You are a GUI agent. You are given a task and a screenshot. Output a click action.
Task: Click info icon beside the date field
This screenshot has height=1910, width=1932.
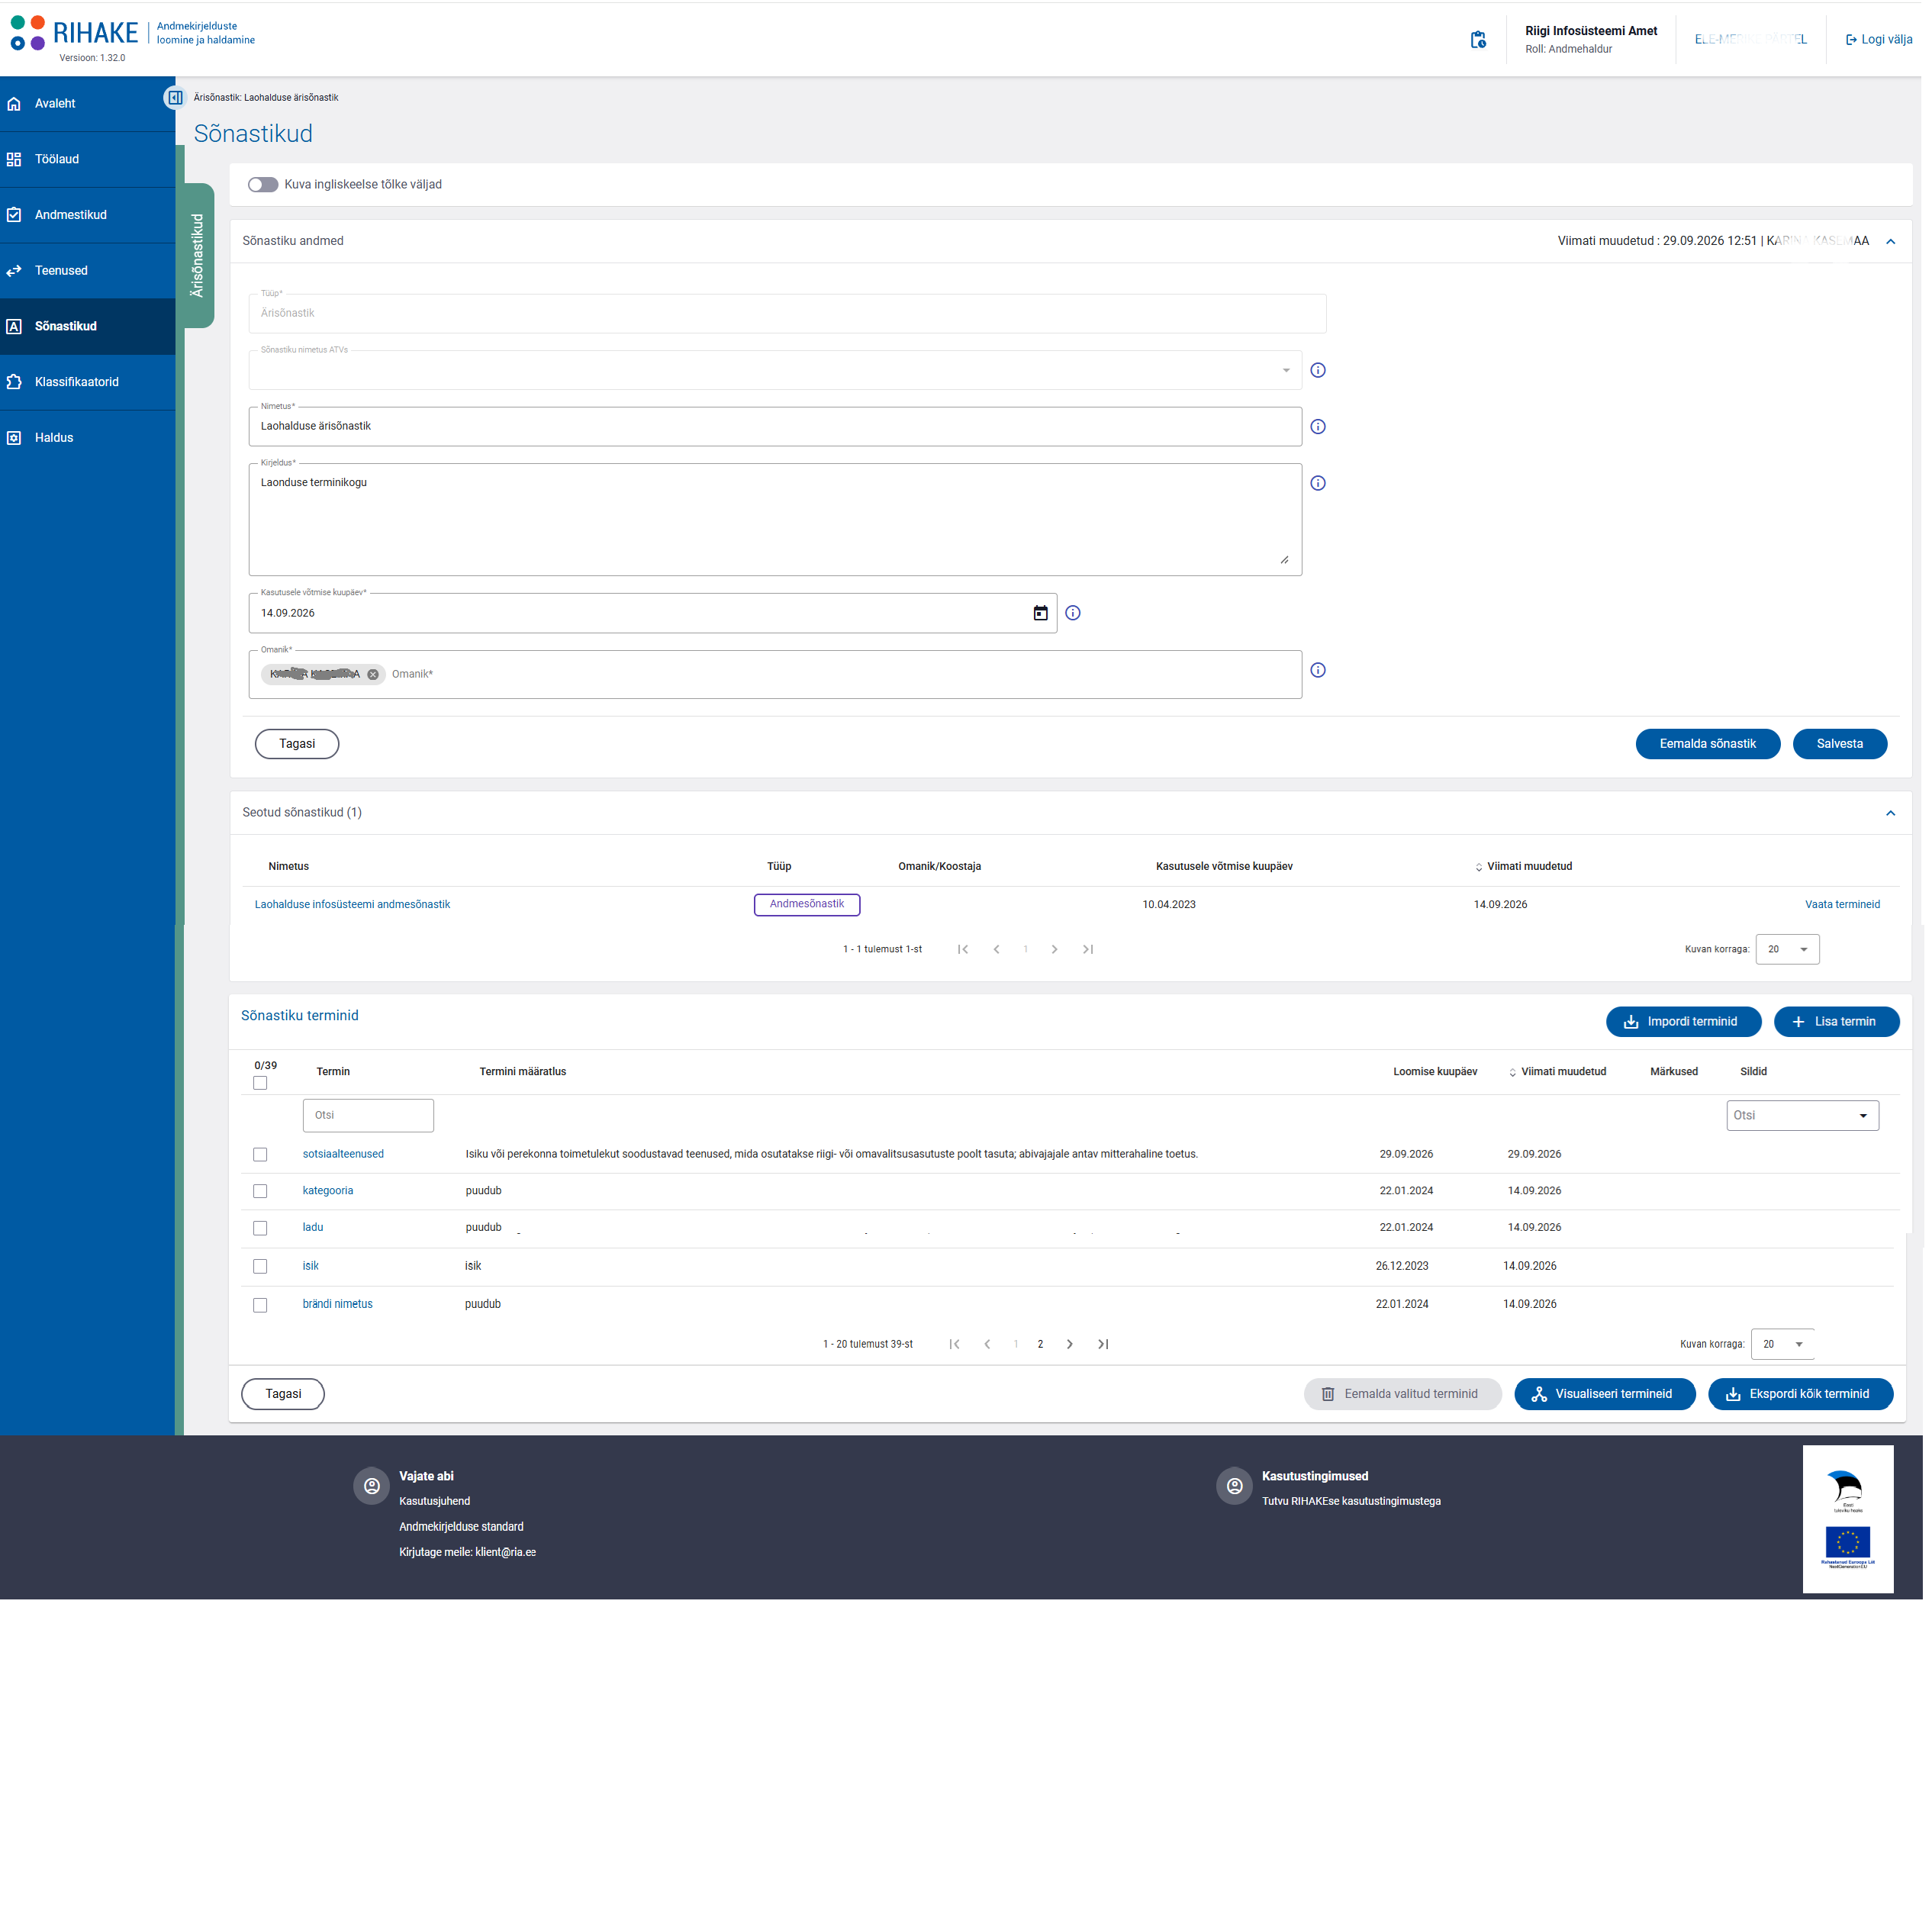1073,613
